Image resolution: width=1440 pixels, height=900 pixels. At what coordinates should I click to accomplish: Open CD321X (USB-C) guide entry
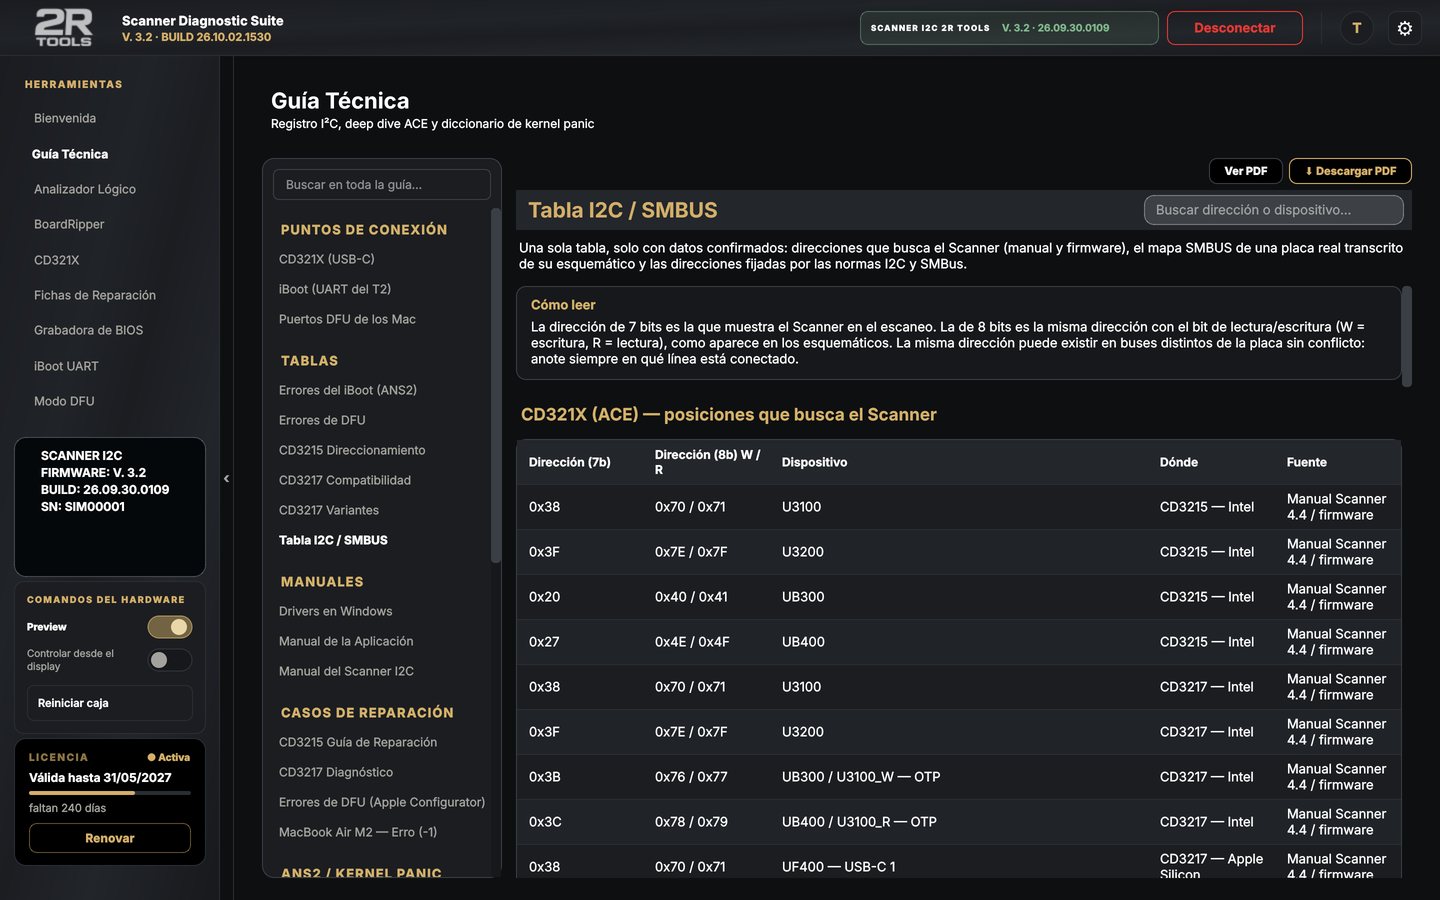(x=327, y=259)
